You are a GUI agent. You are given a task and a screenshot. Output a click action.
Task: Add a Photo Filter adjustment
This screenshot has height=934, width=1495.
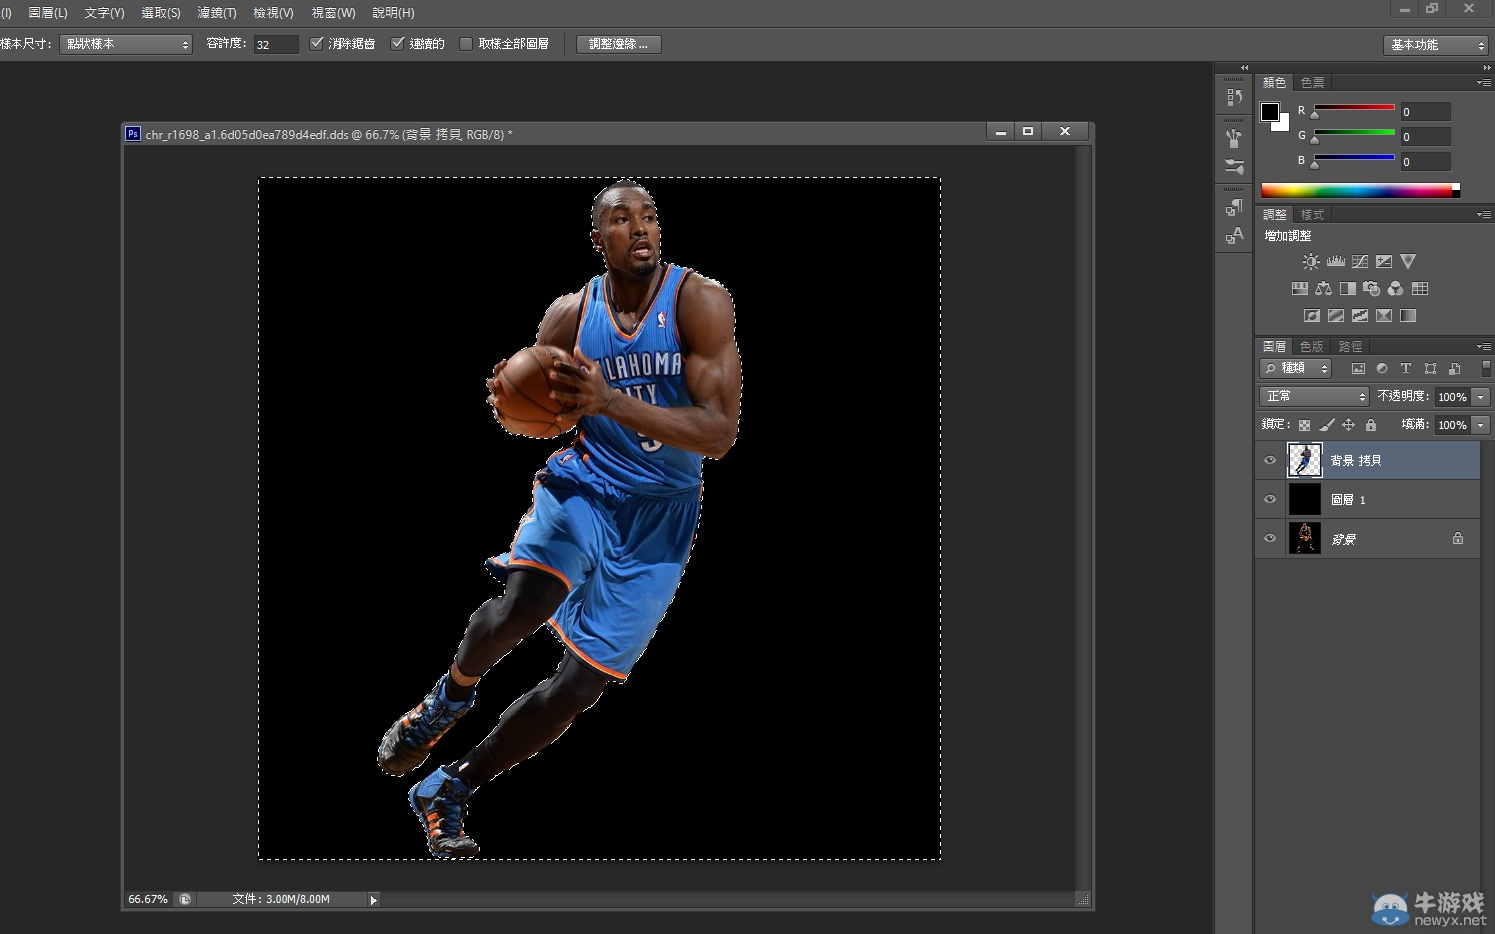(x=1371, y=288)
